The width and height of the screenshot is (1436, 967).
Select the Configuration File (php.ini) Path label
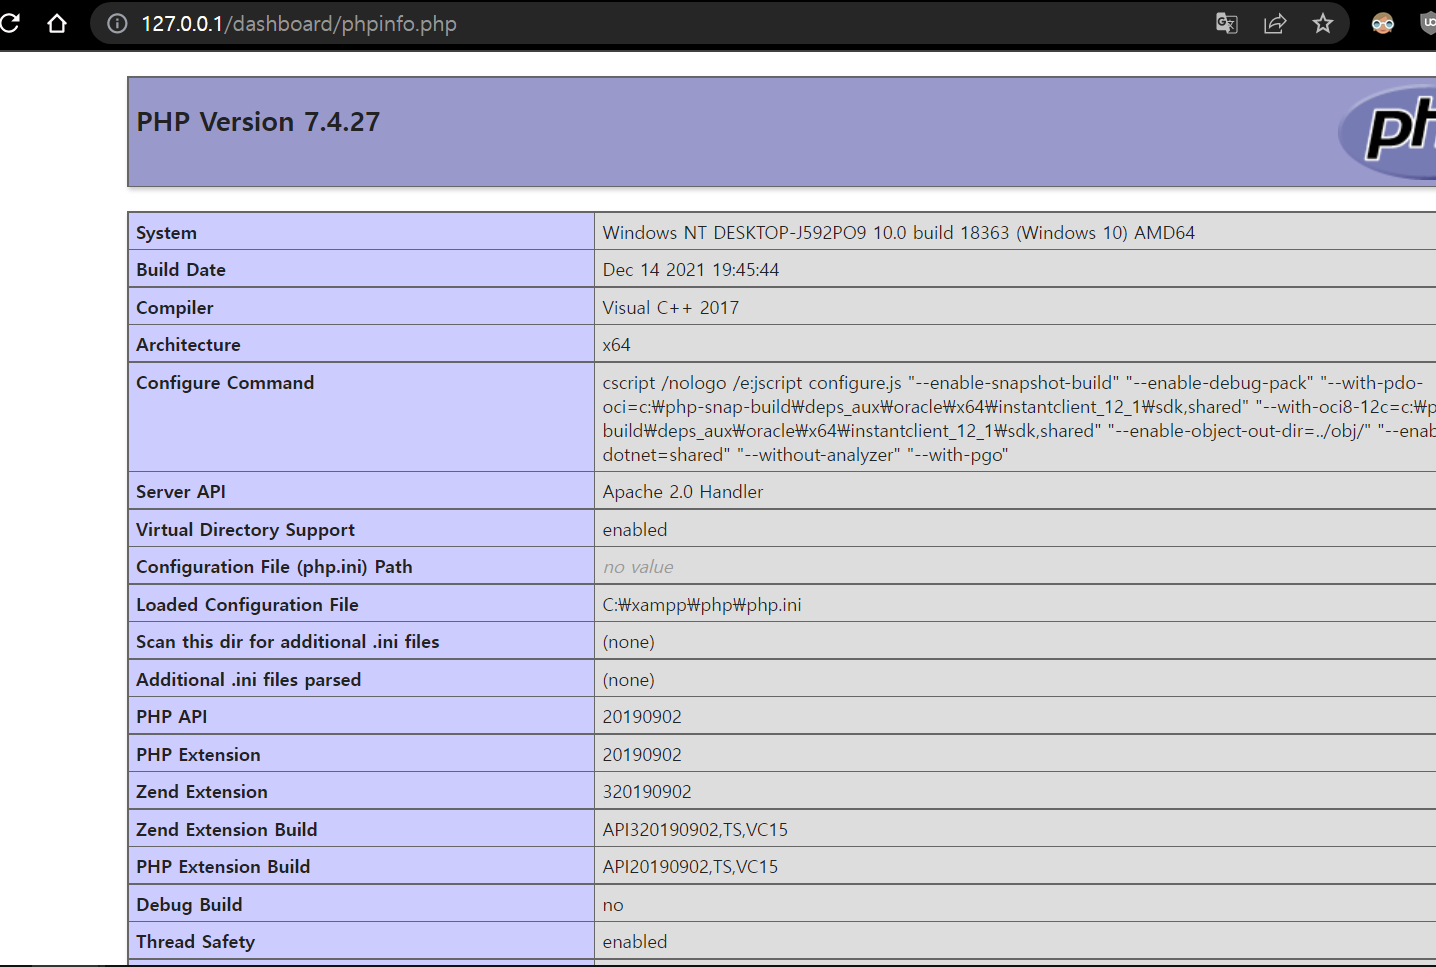274,567
